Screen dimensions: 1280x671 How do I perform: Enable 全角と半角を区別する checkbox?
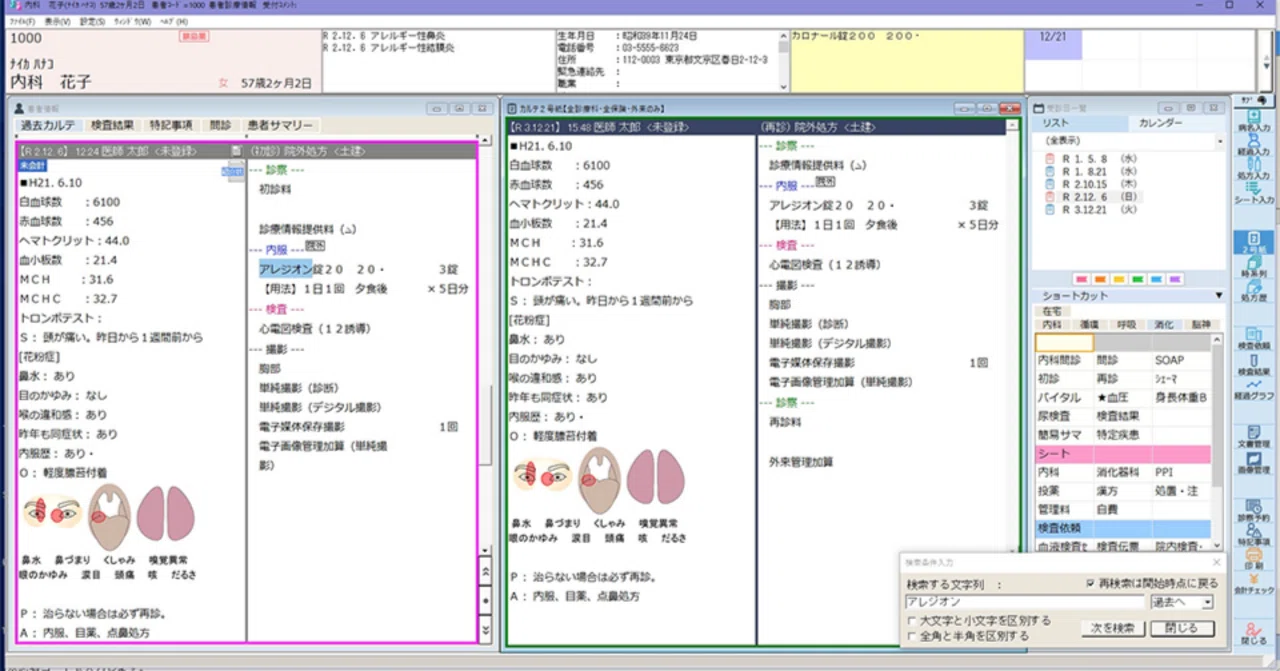(x=911, y=635)
